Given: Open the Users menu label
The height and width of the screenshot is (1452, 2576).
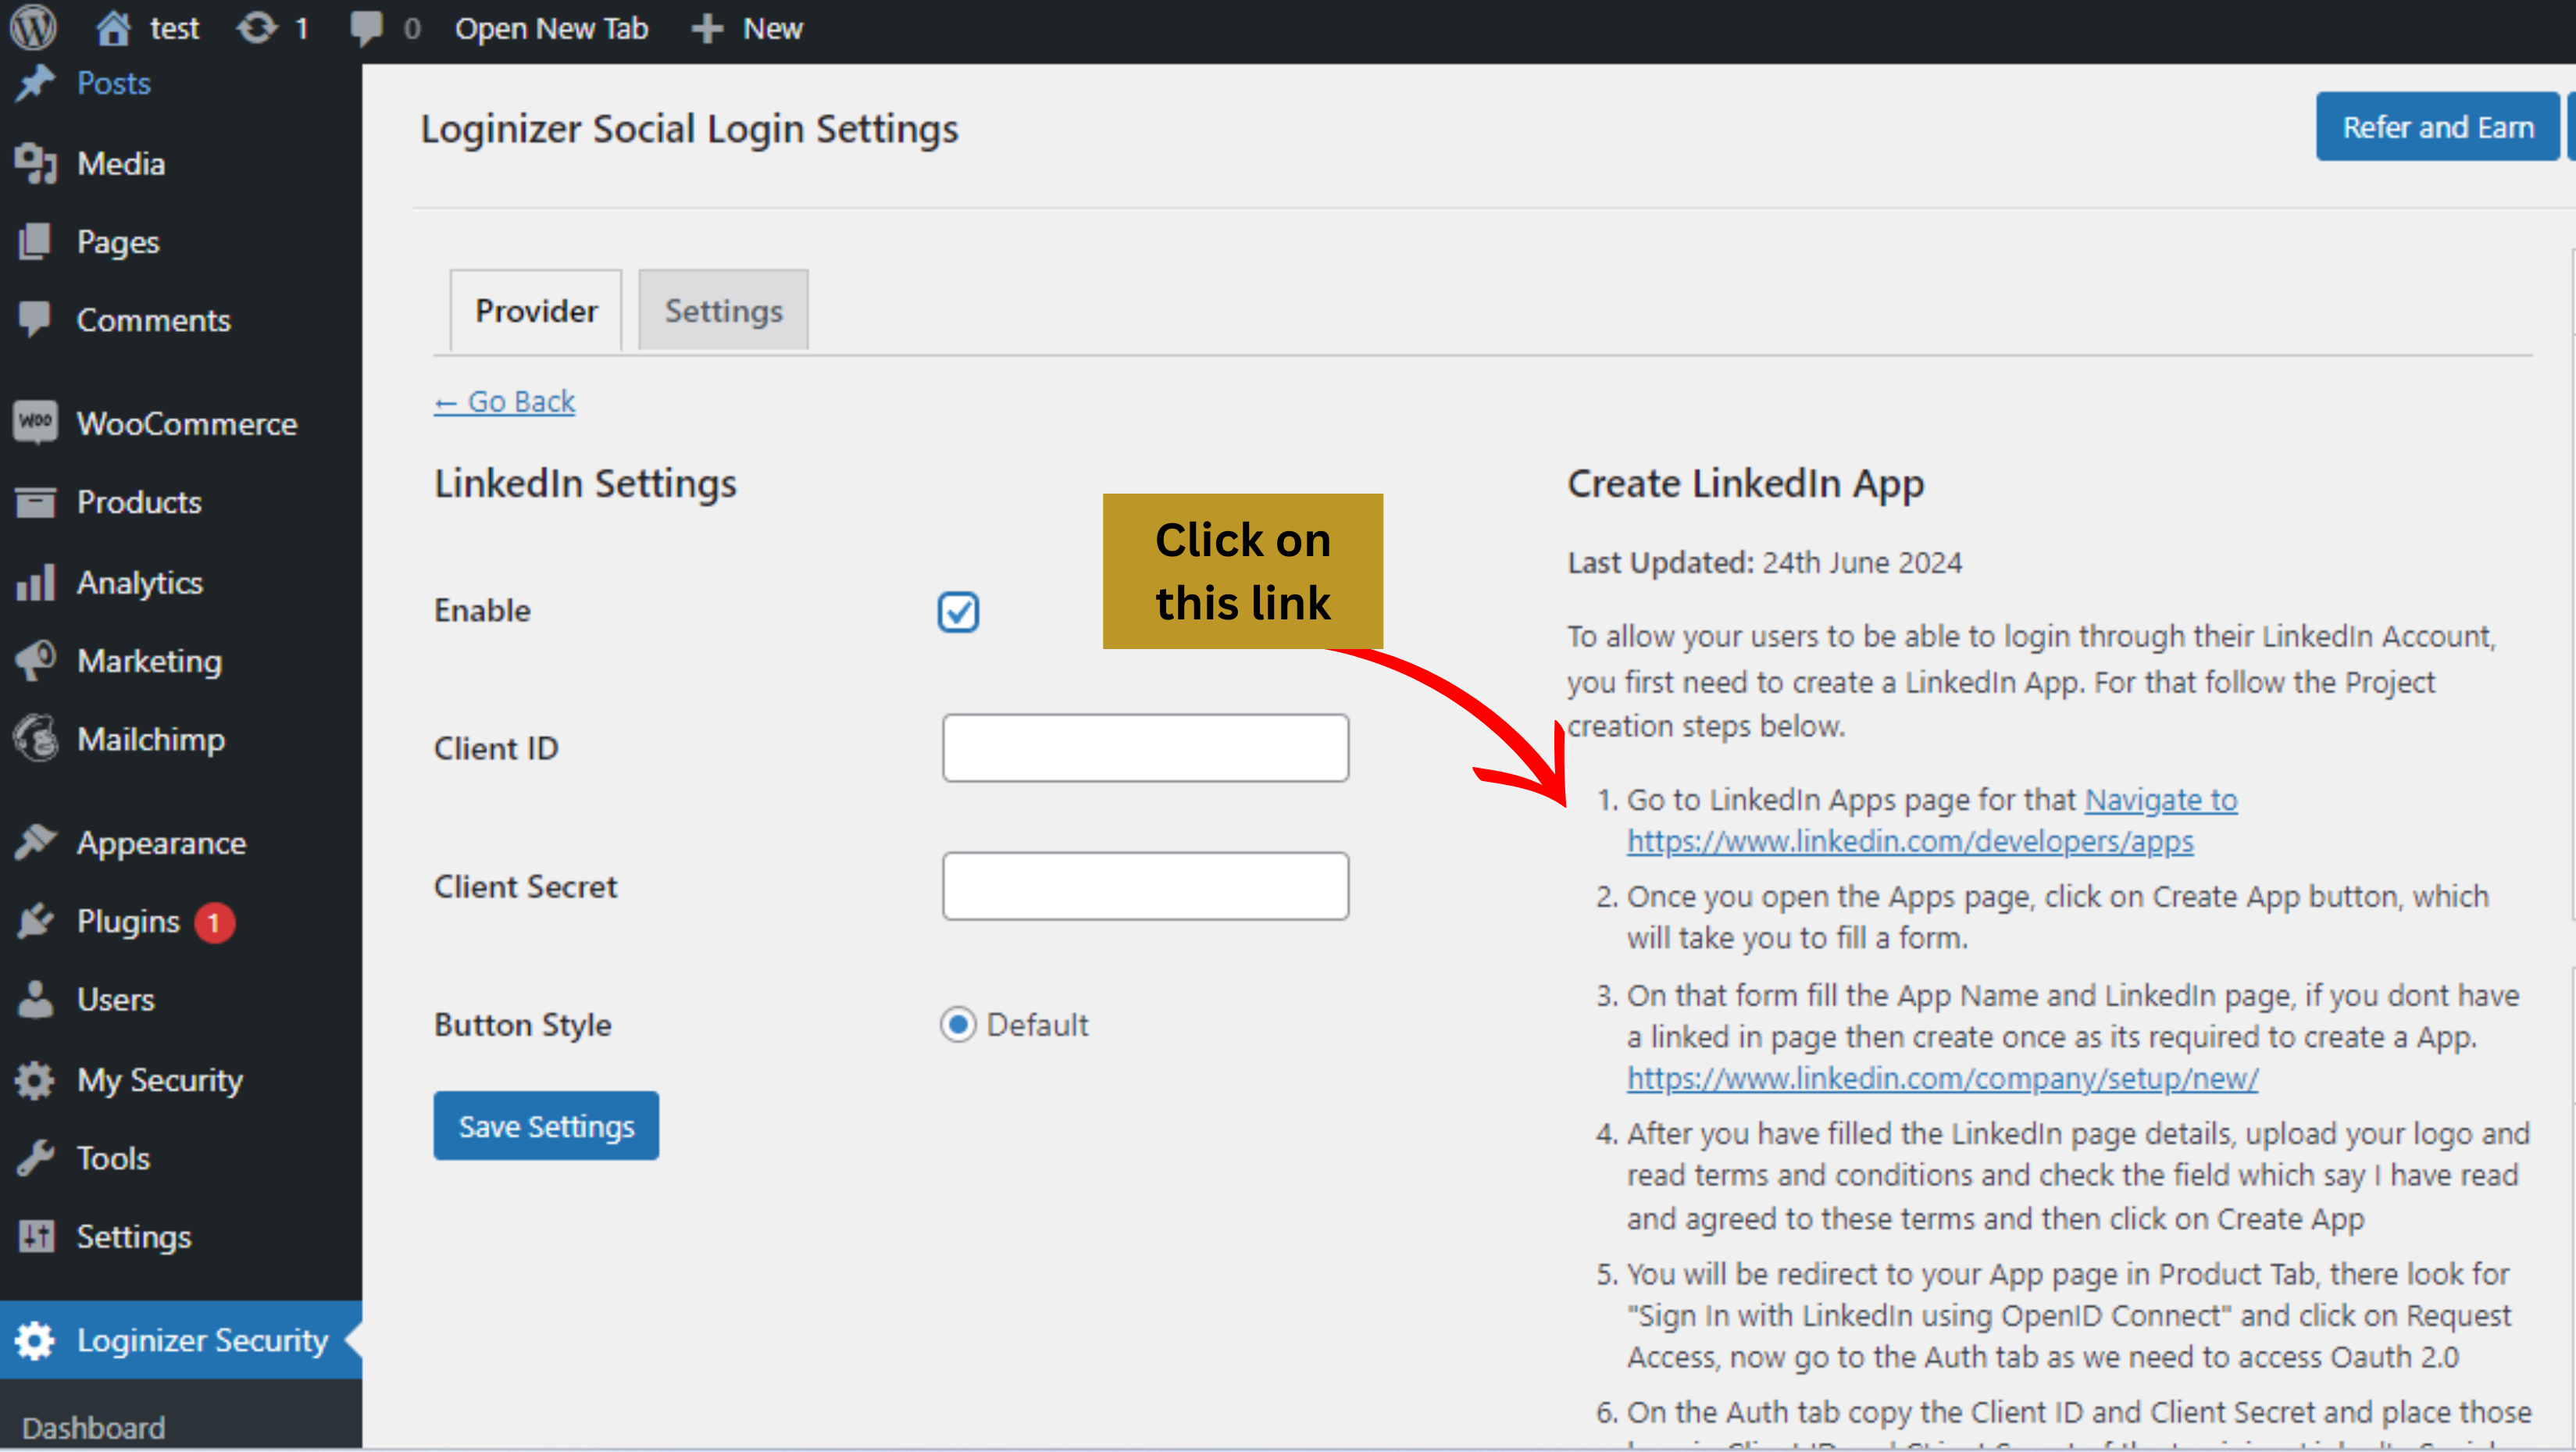Looking at the screenshot, I should (116, 999).
